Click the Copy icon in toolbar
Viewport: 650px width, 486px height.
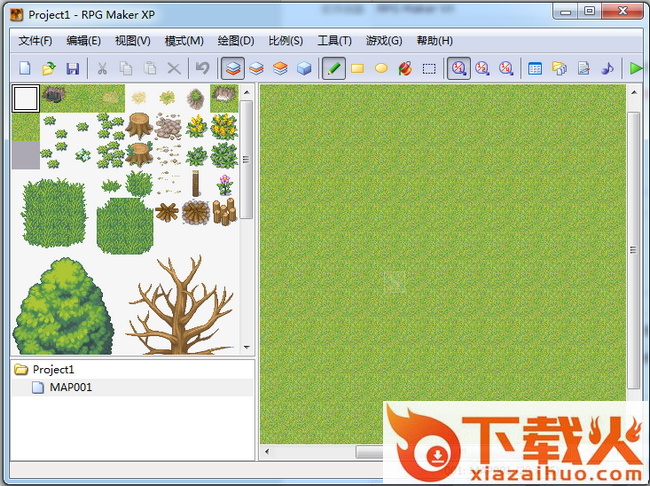pyautogui.click(x=126, y=68)
